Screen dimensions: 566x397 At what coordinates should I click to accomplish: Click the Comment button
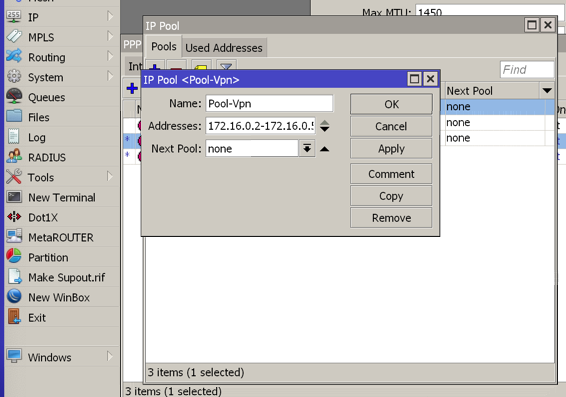coord(391,174)
